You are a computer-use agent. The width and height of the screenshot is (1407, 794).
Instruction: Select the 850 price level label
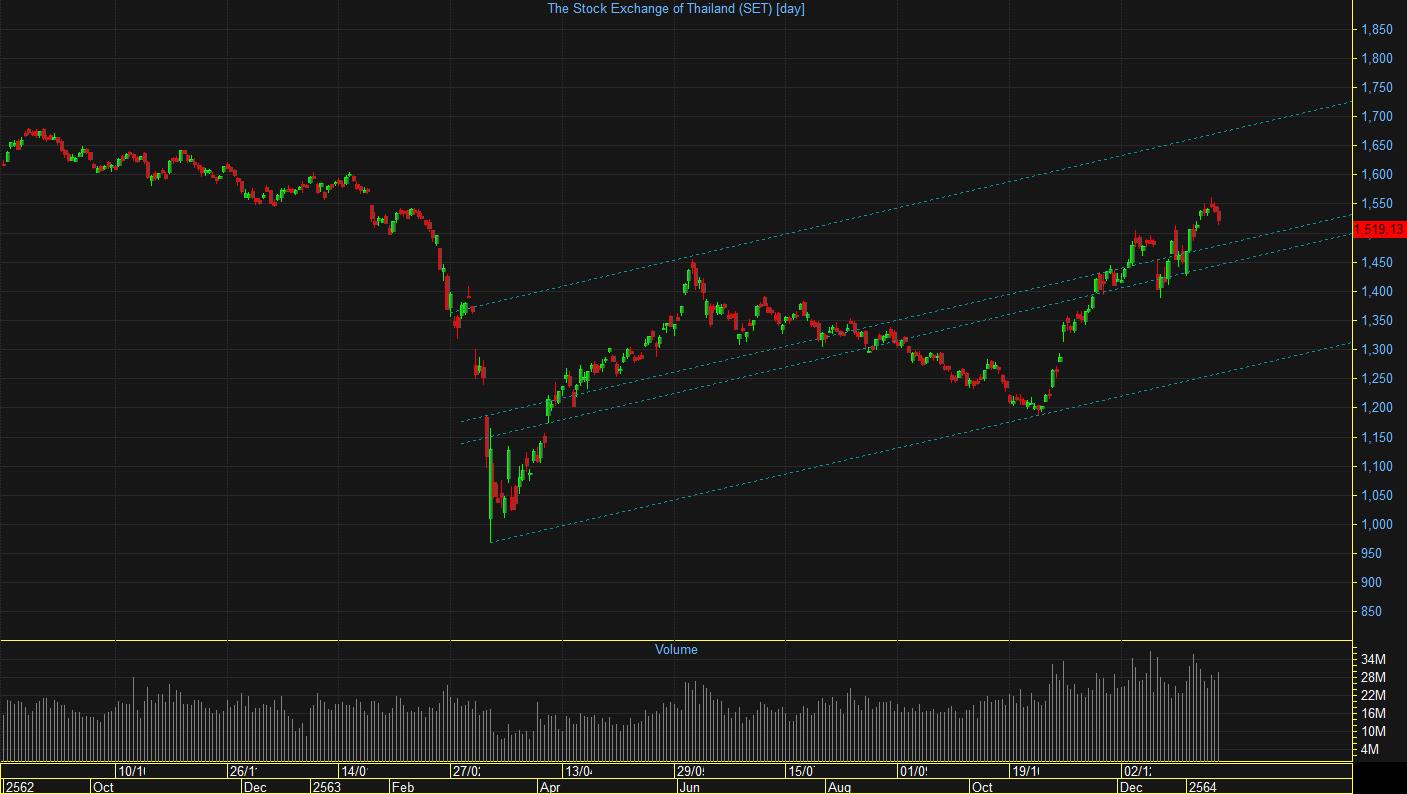1372,612
